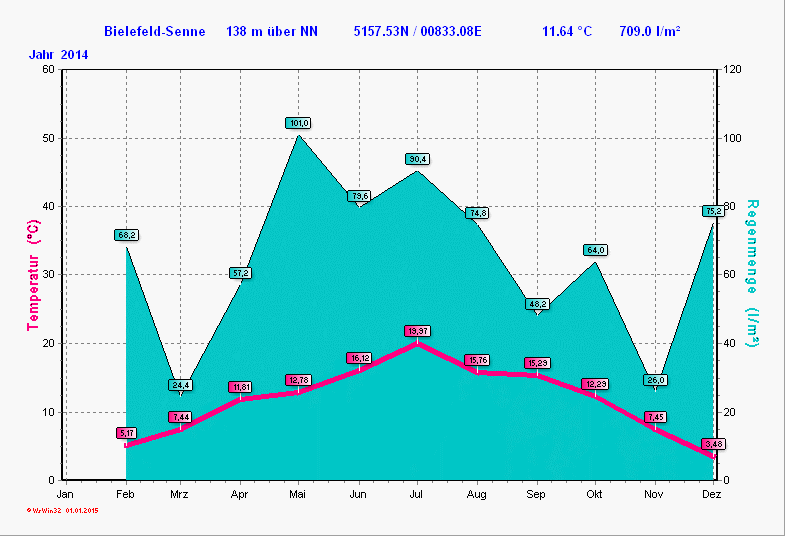785x536 pixels.
Task: Click the February rain label 68,2
Action: pos(127,235)
